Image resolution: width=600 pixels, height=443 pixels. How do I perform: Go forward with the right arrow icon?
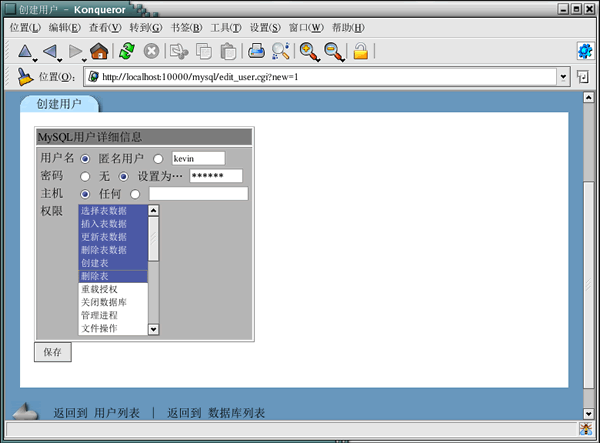pos(75,51)
